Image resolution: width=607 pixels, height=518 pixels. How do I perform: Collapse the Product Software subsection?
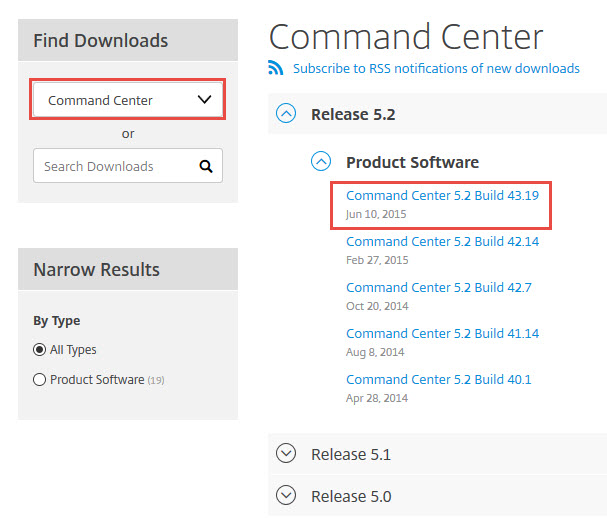coord(321,161)
